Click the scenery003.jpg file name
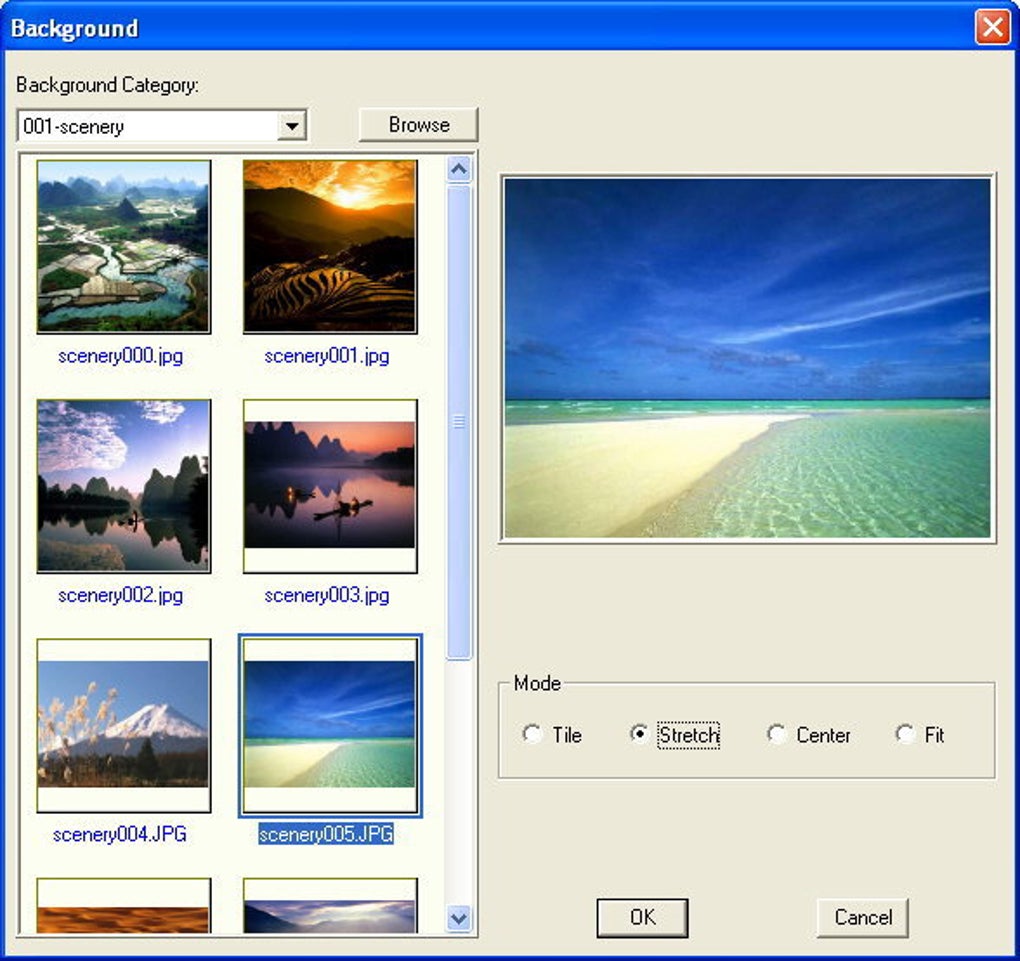 [327, 596]
